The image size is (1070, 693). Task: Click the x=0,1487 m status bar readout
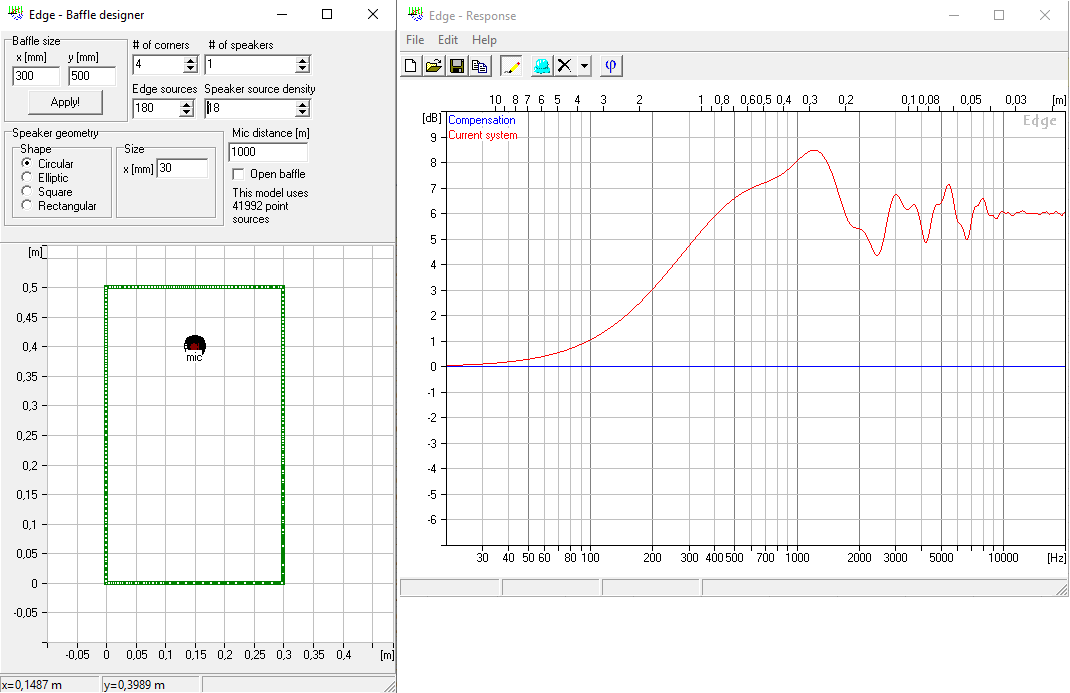[x=50, y=685]
